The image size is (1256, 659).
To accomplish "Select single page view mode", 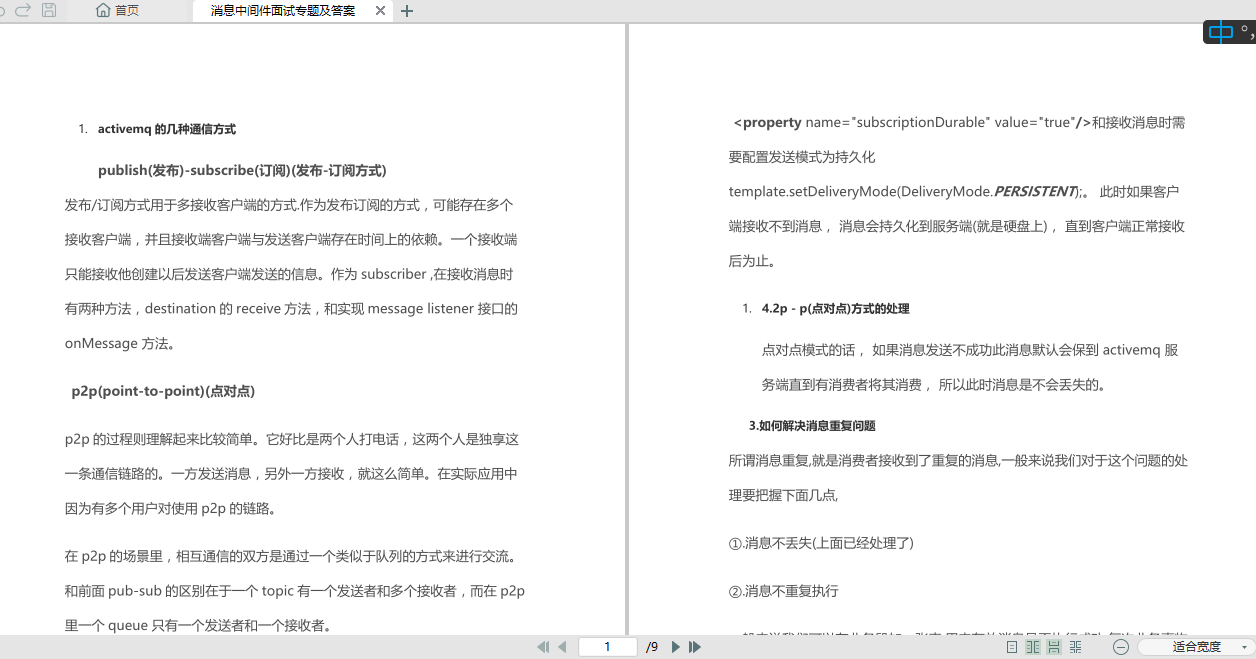I will 1012,647.
